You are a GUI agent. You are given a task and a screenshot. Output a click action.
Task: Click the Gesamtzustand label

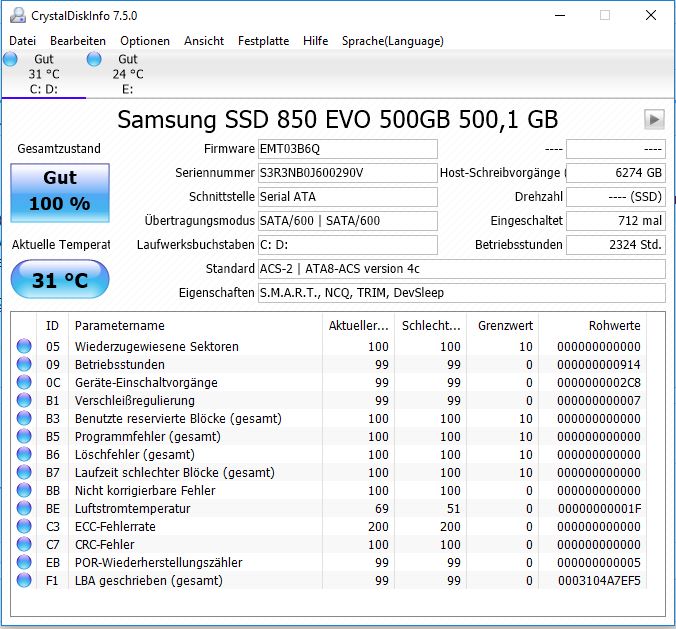pos(59,149)
